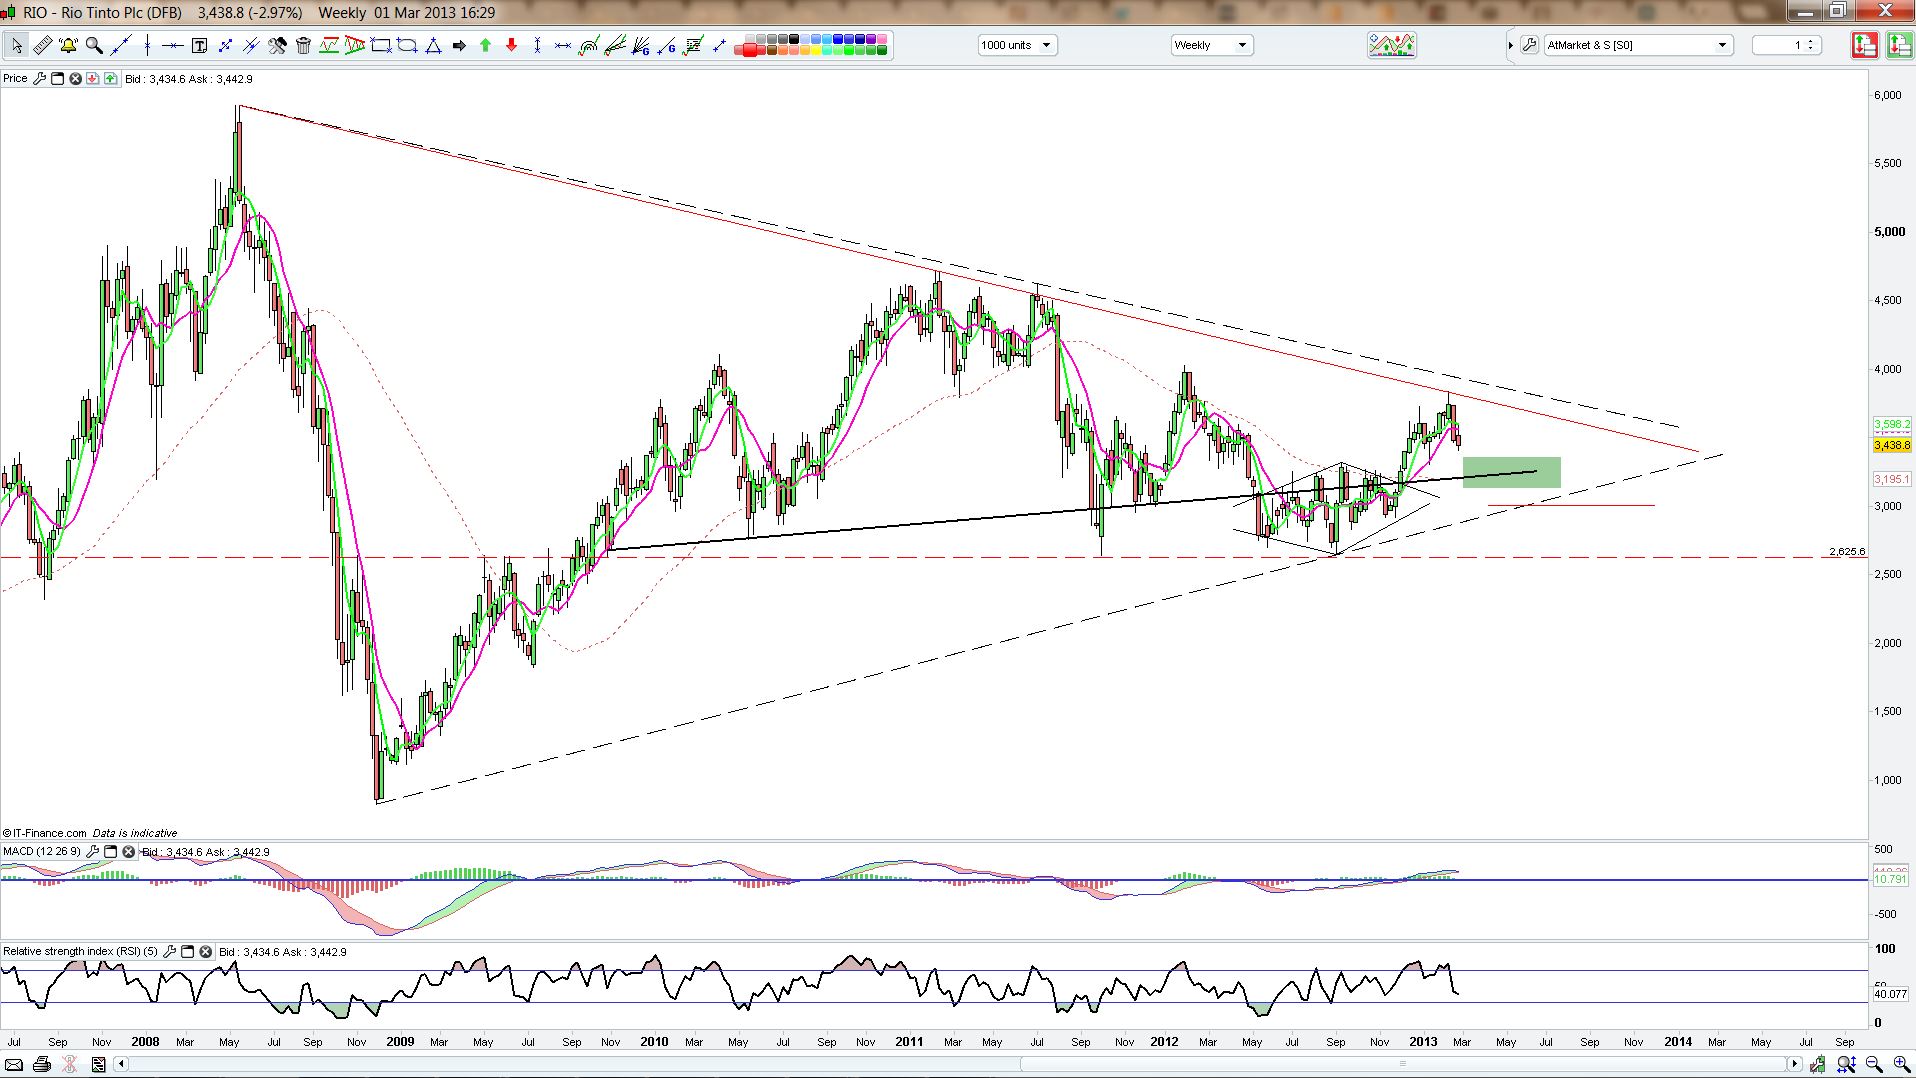
Task: Click the alarm bell alert icon
Action: click(x=68, y=45)
